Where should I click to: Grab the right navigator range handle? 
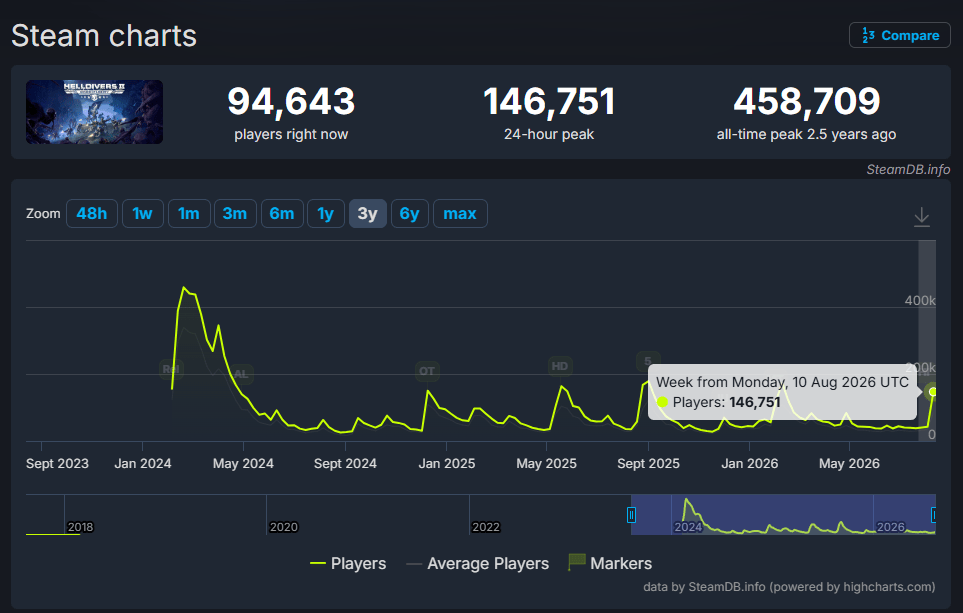934,515
